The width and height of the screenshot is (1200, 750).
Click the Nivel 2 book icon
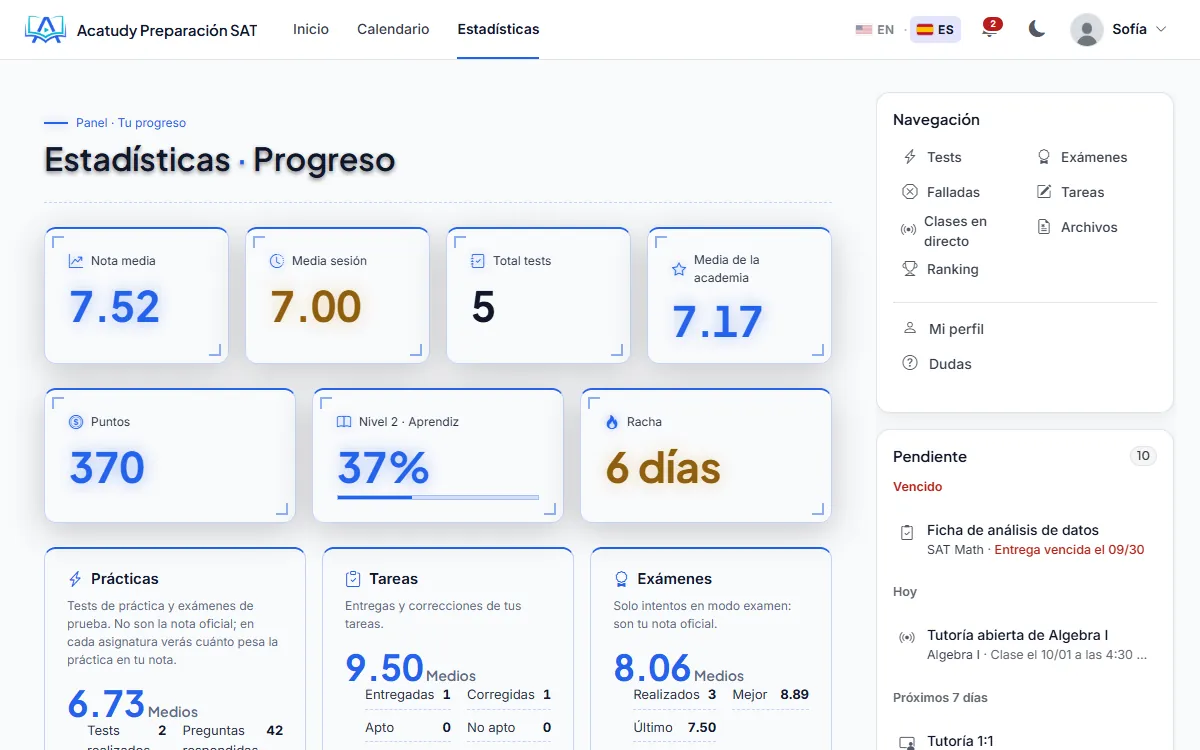coord(344,422)
